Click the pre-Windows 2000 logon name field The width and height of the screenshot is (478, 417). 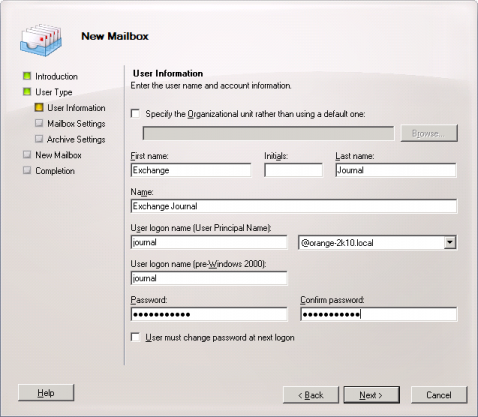click(209, 278)
